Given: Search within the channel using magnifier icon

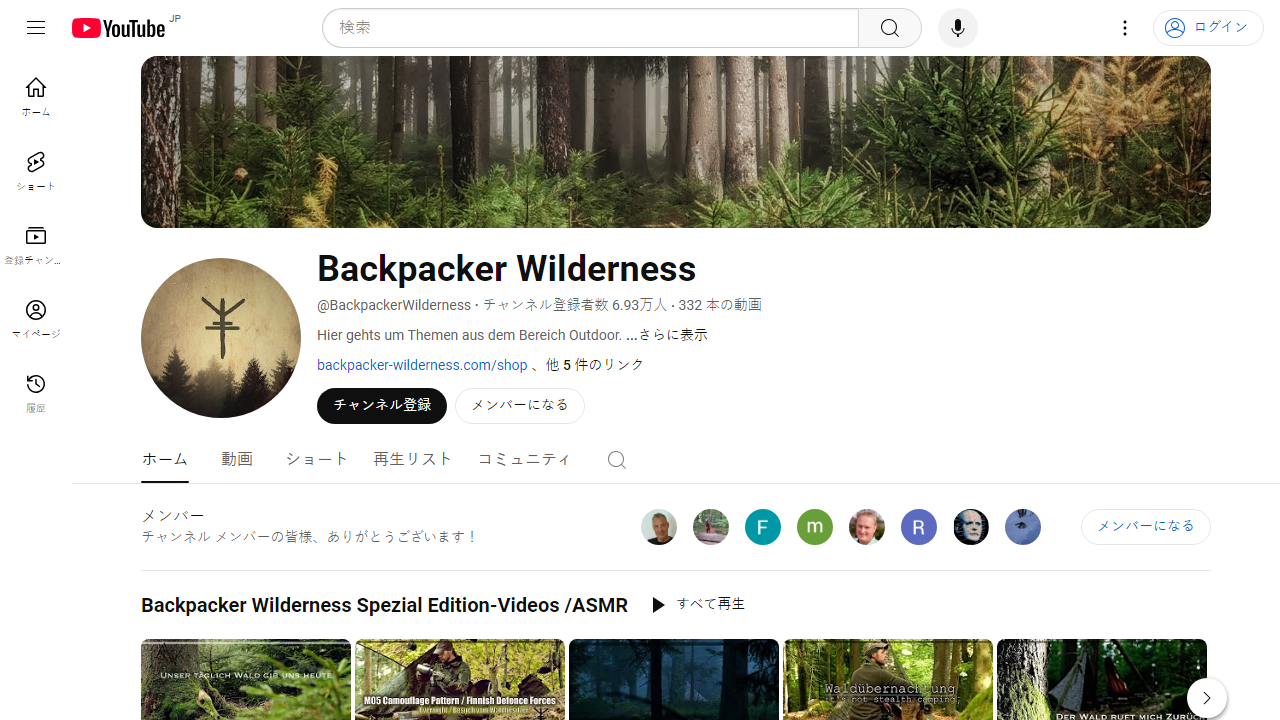Looking at the screenshot, I should [x=617, y=460].
